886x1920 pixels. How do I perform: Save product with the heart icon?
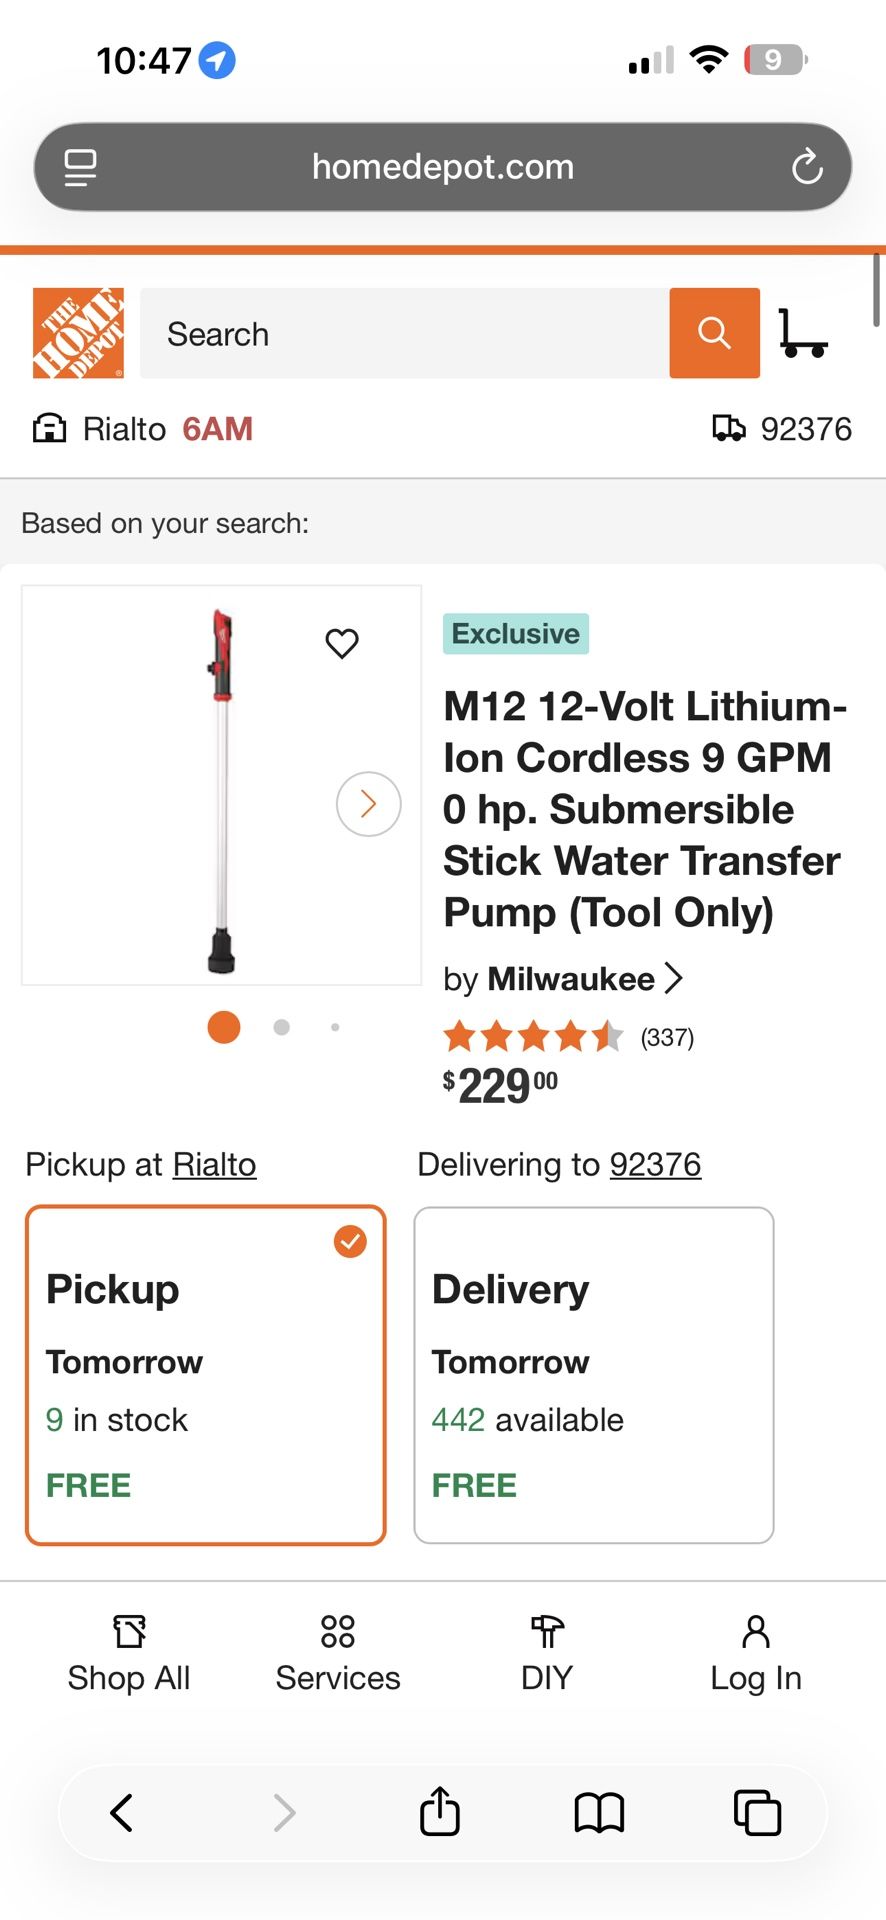342,643
